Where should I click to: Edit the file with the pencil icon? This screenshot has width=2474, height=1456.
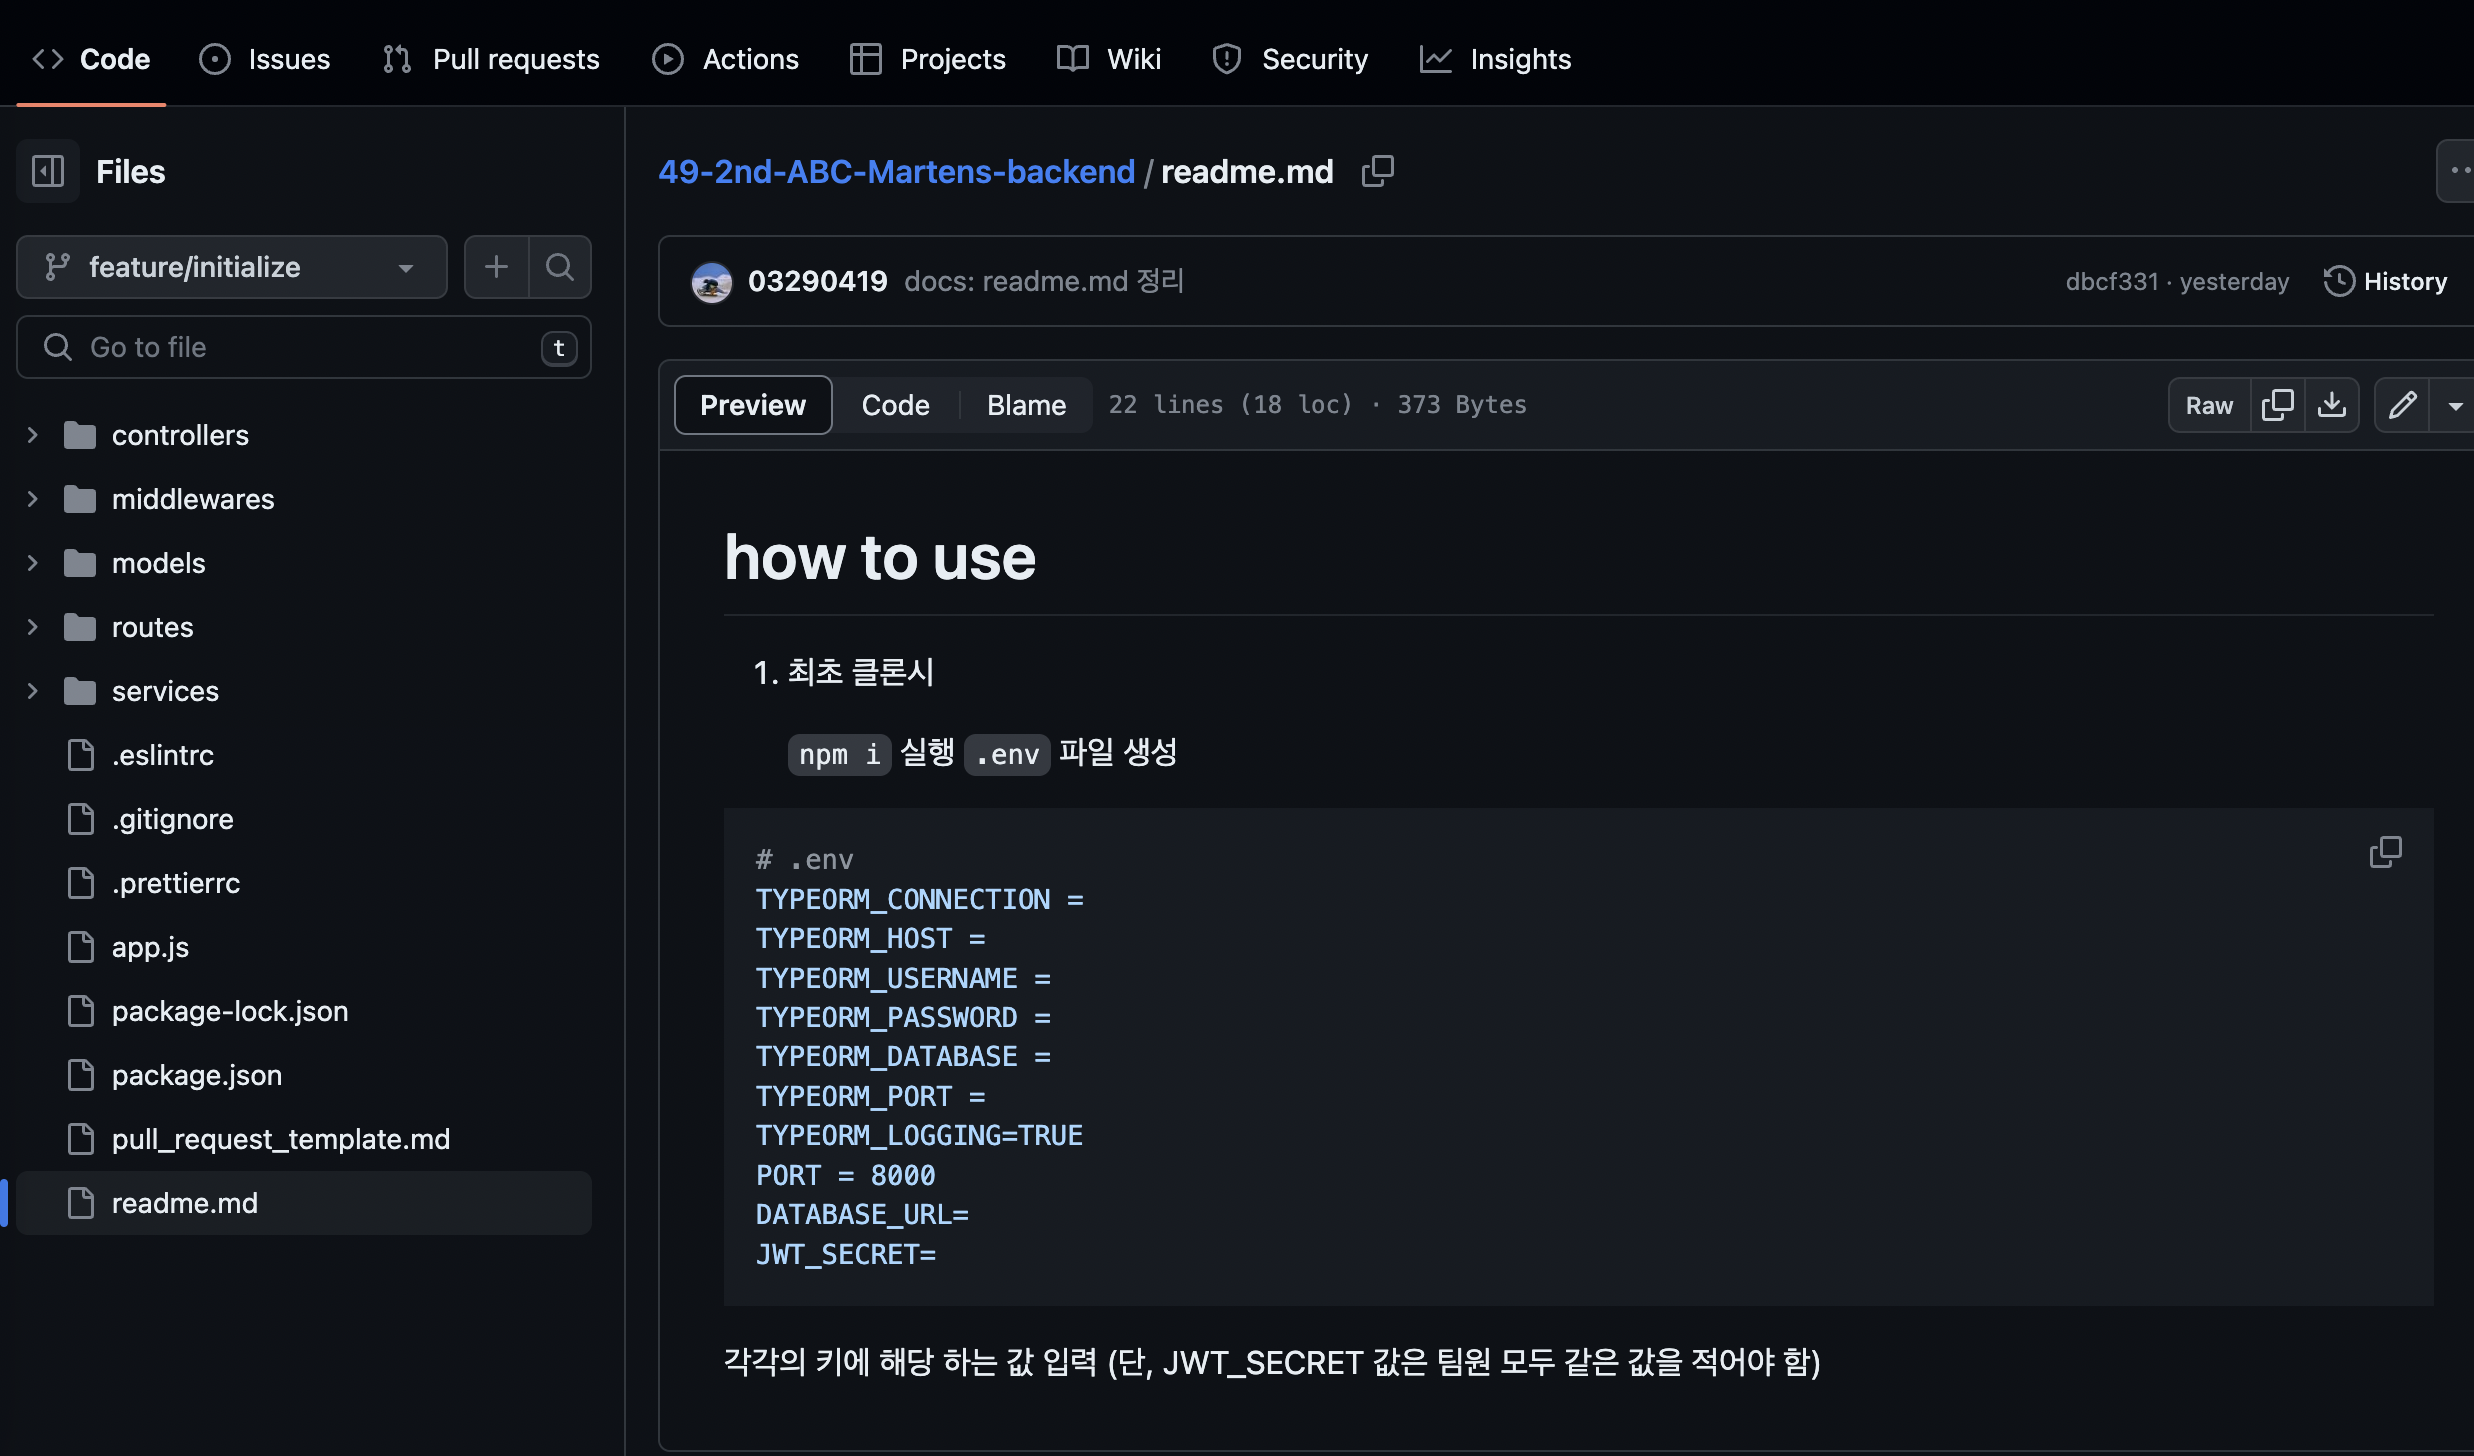(x=2402, y=405)
